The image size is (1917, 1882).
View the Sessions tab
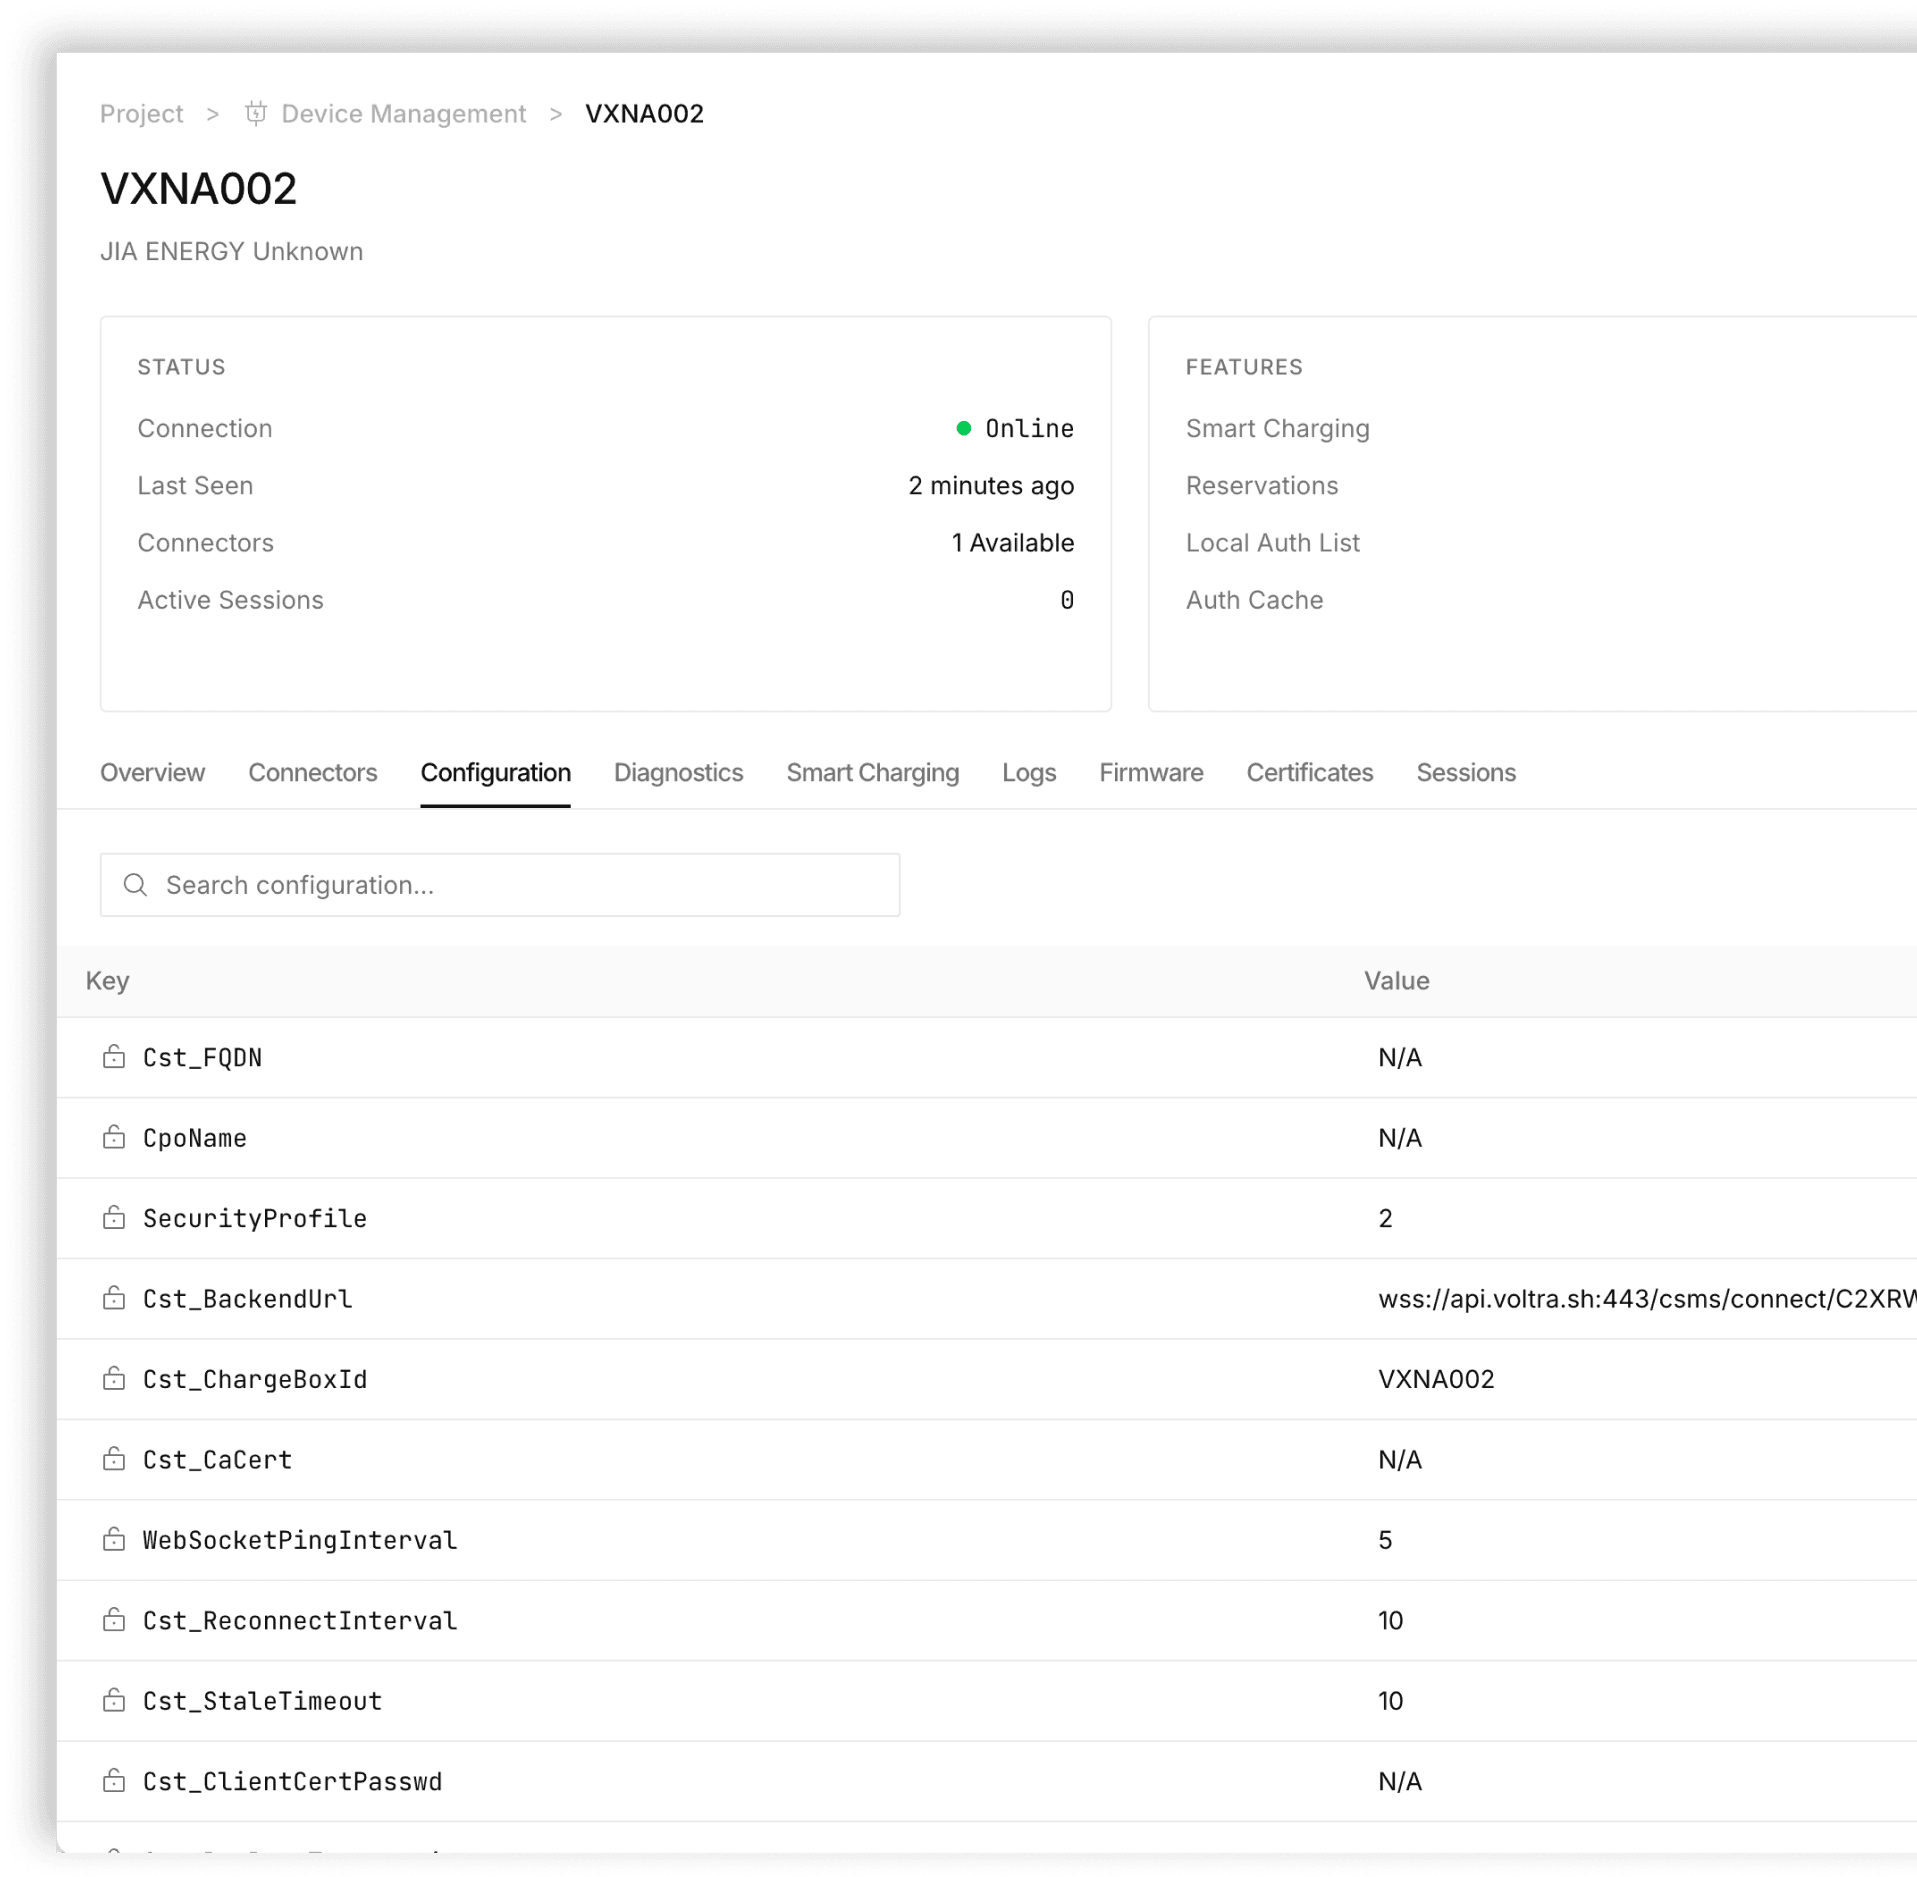pyautogui.click(x=1465, y=773)
